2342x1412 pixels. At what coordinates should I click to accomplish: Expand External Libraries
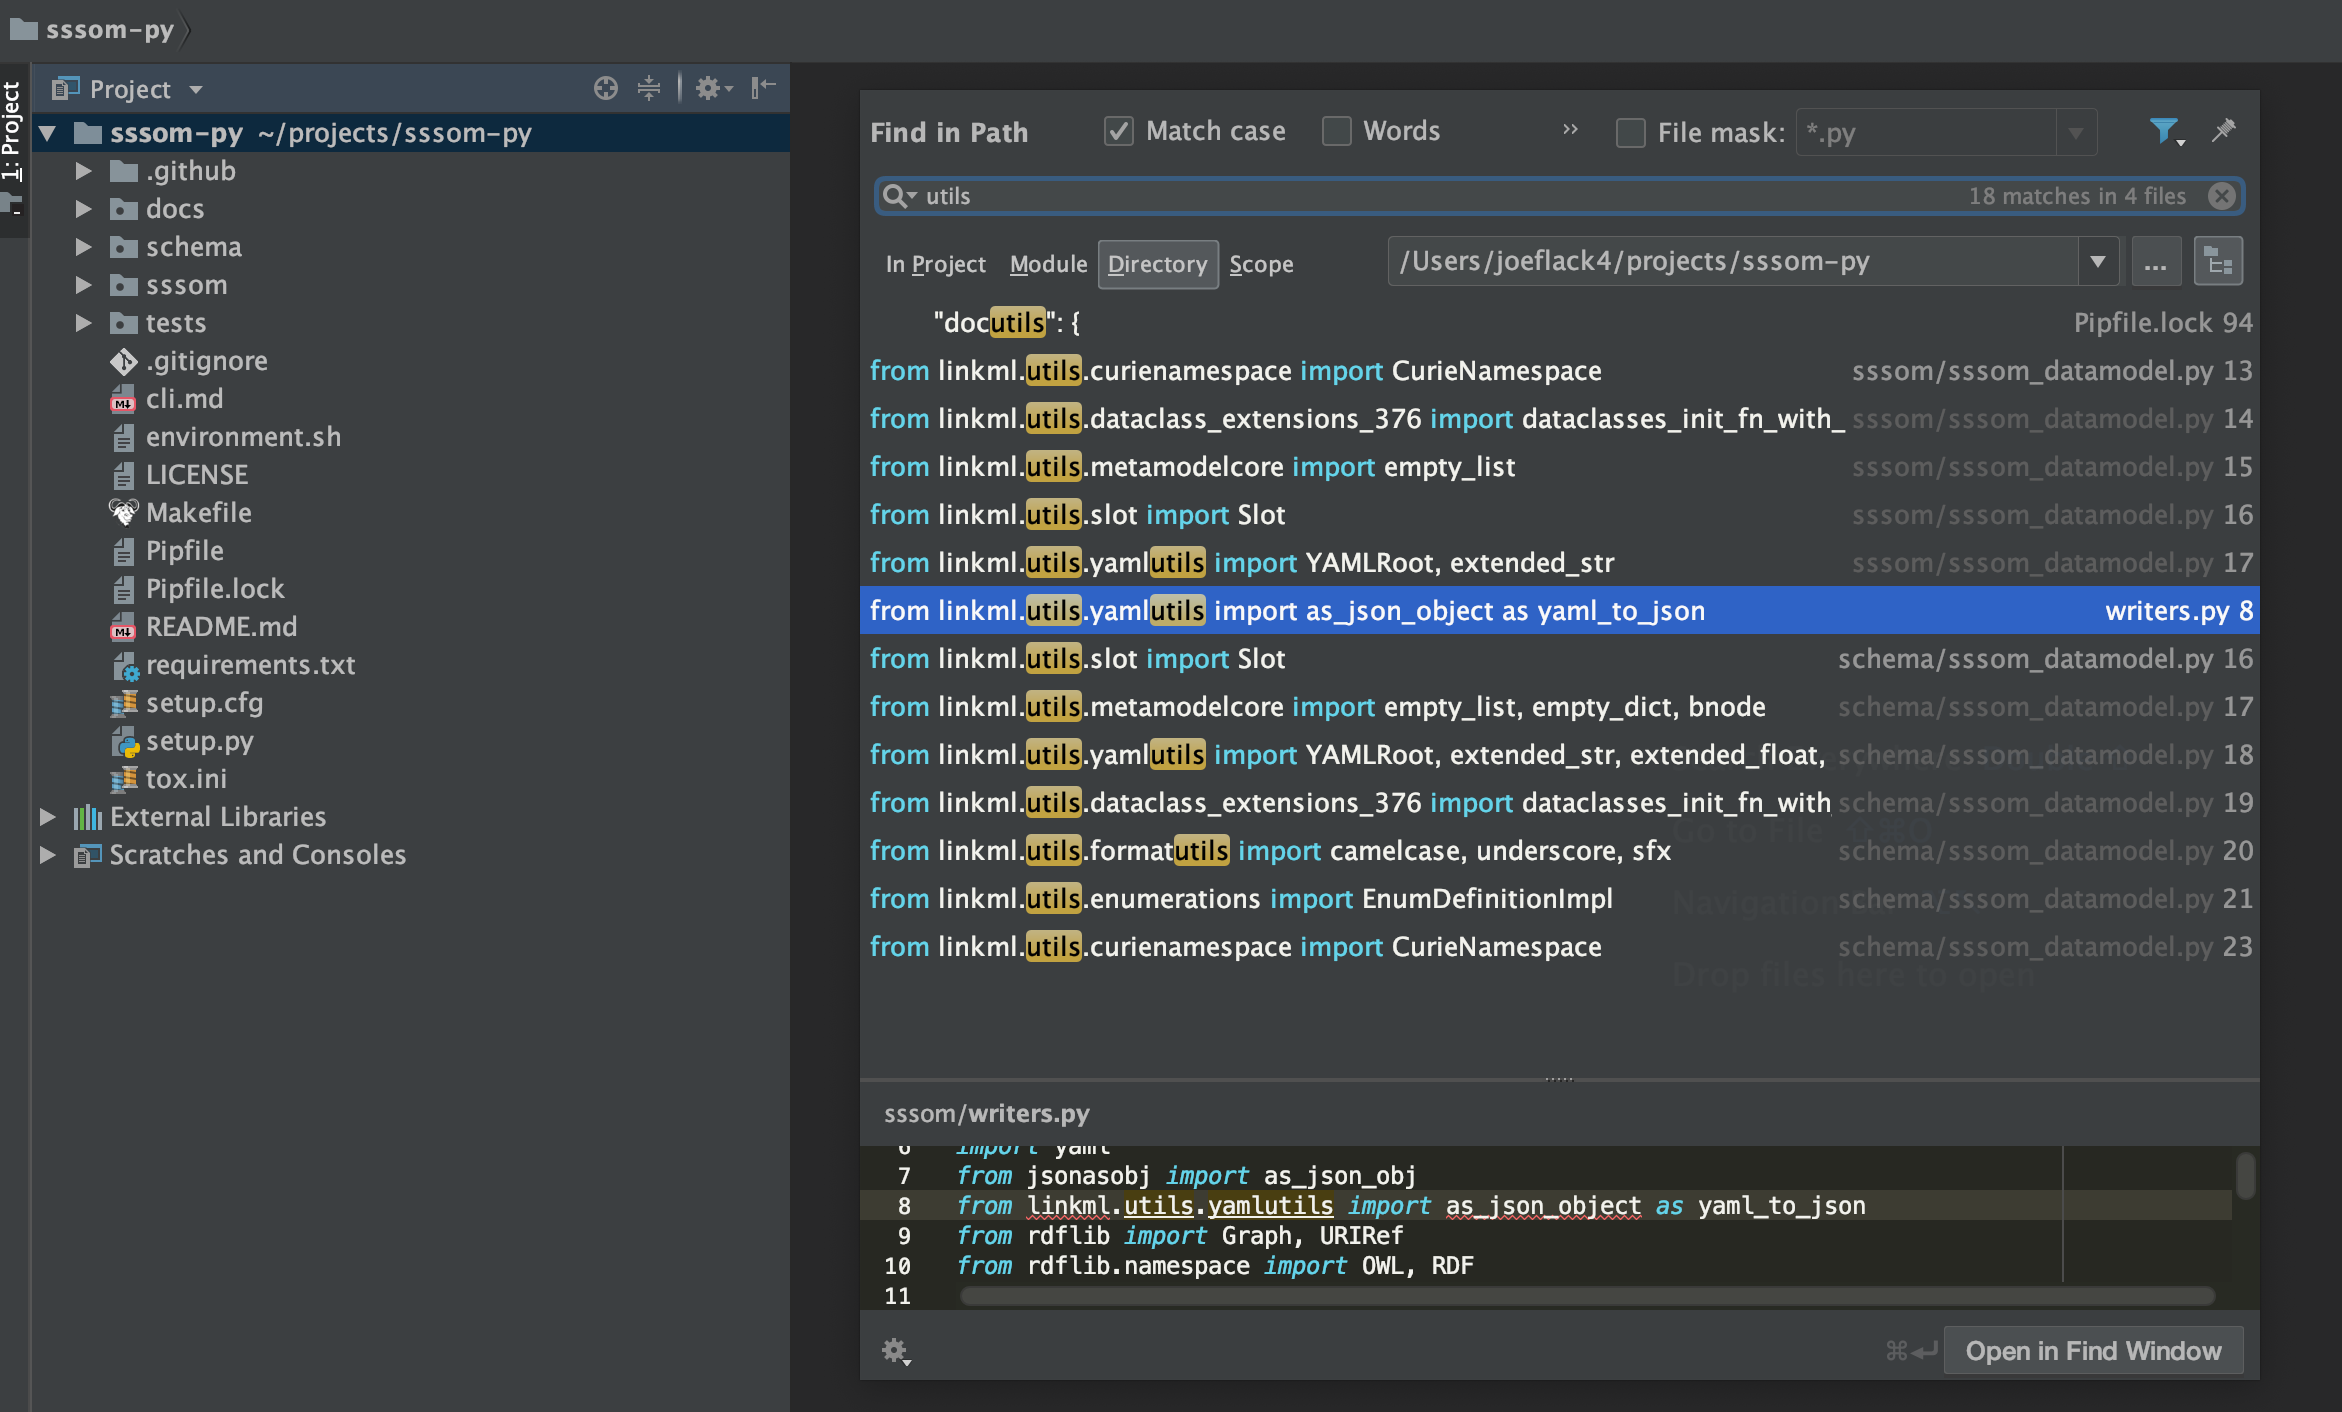[48, 817]
